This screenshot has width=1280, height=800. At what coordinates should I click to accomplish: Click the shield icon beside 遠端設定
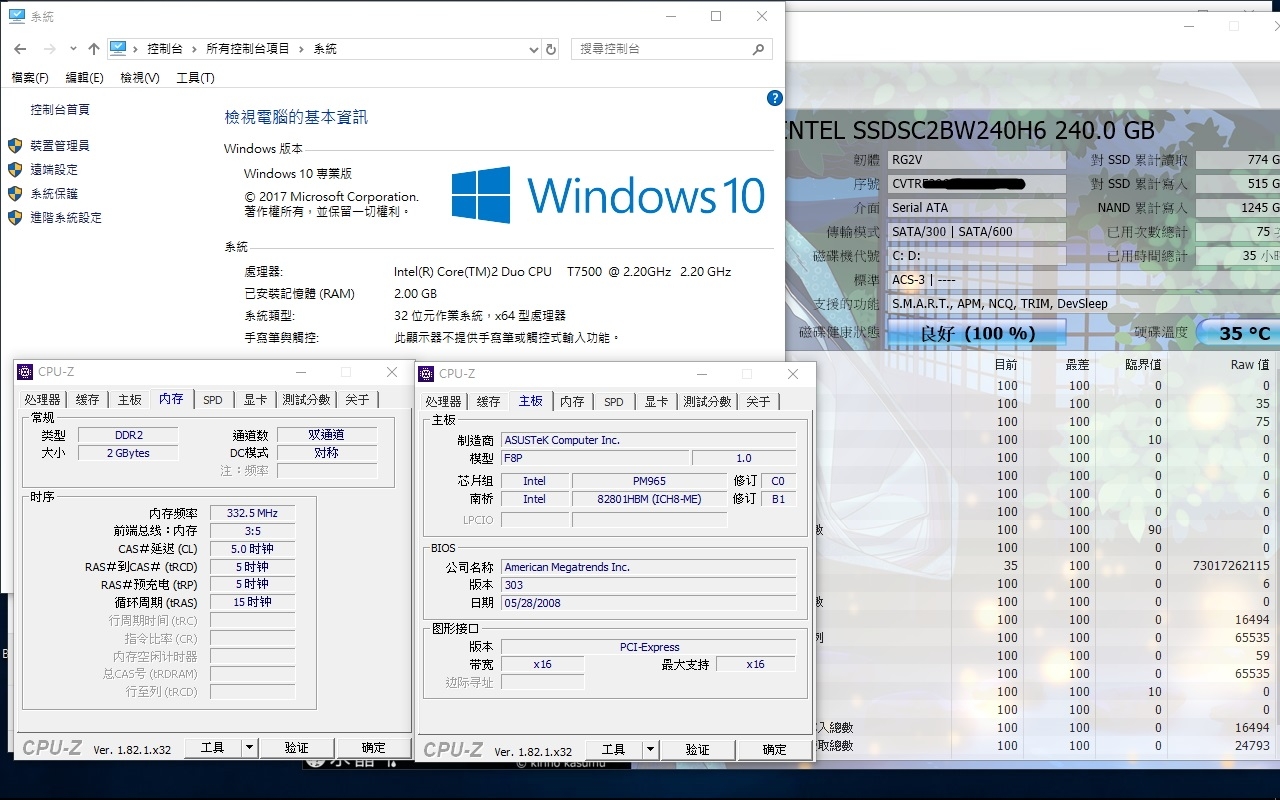(15, 170)
